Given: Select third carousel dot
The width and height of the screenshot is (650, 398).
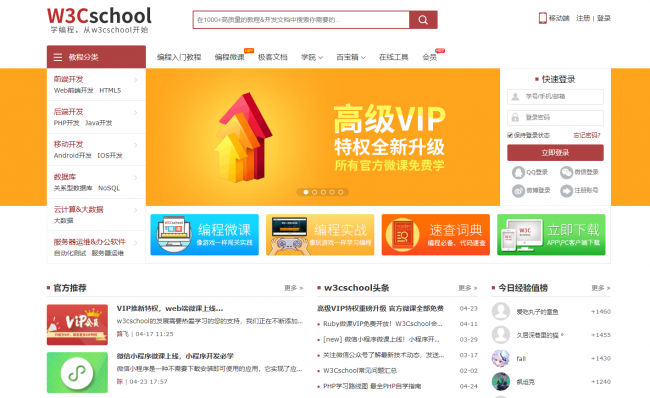Looking at the screenshot, I should click(323, 192).
